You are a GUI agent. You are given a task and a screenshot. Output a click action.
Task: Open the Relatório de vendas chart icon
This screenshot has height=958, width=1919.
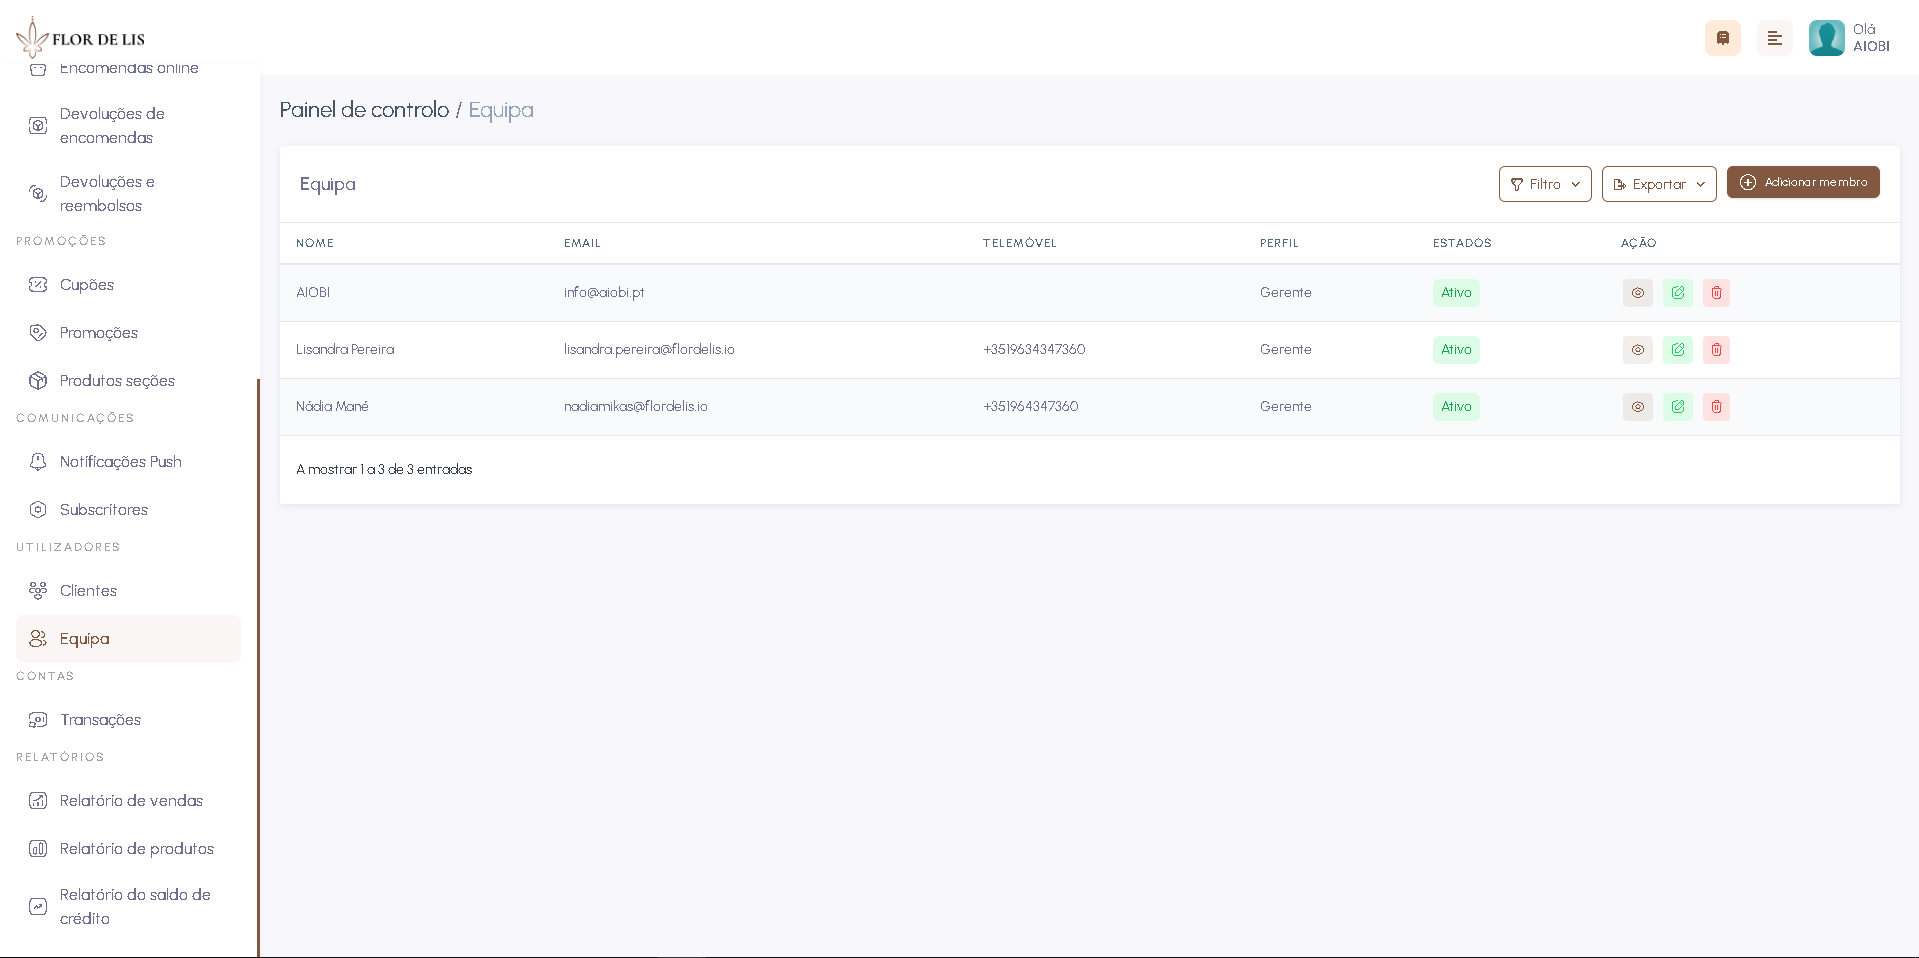[37, 800]
